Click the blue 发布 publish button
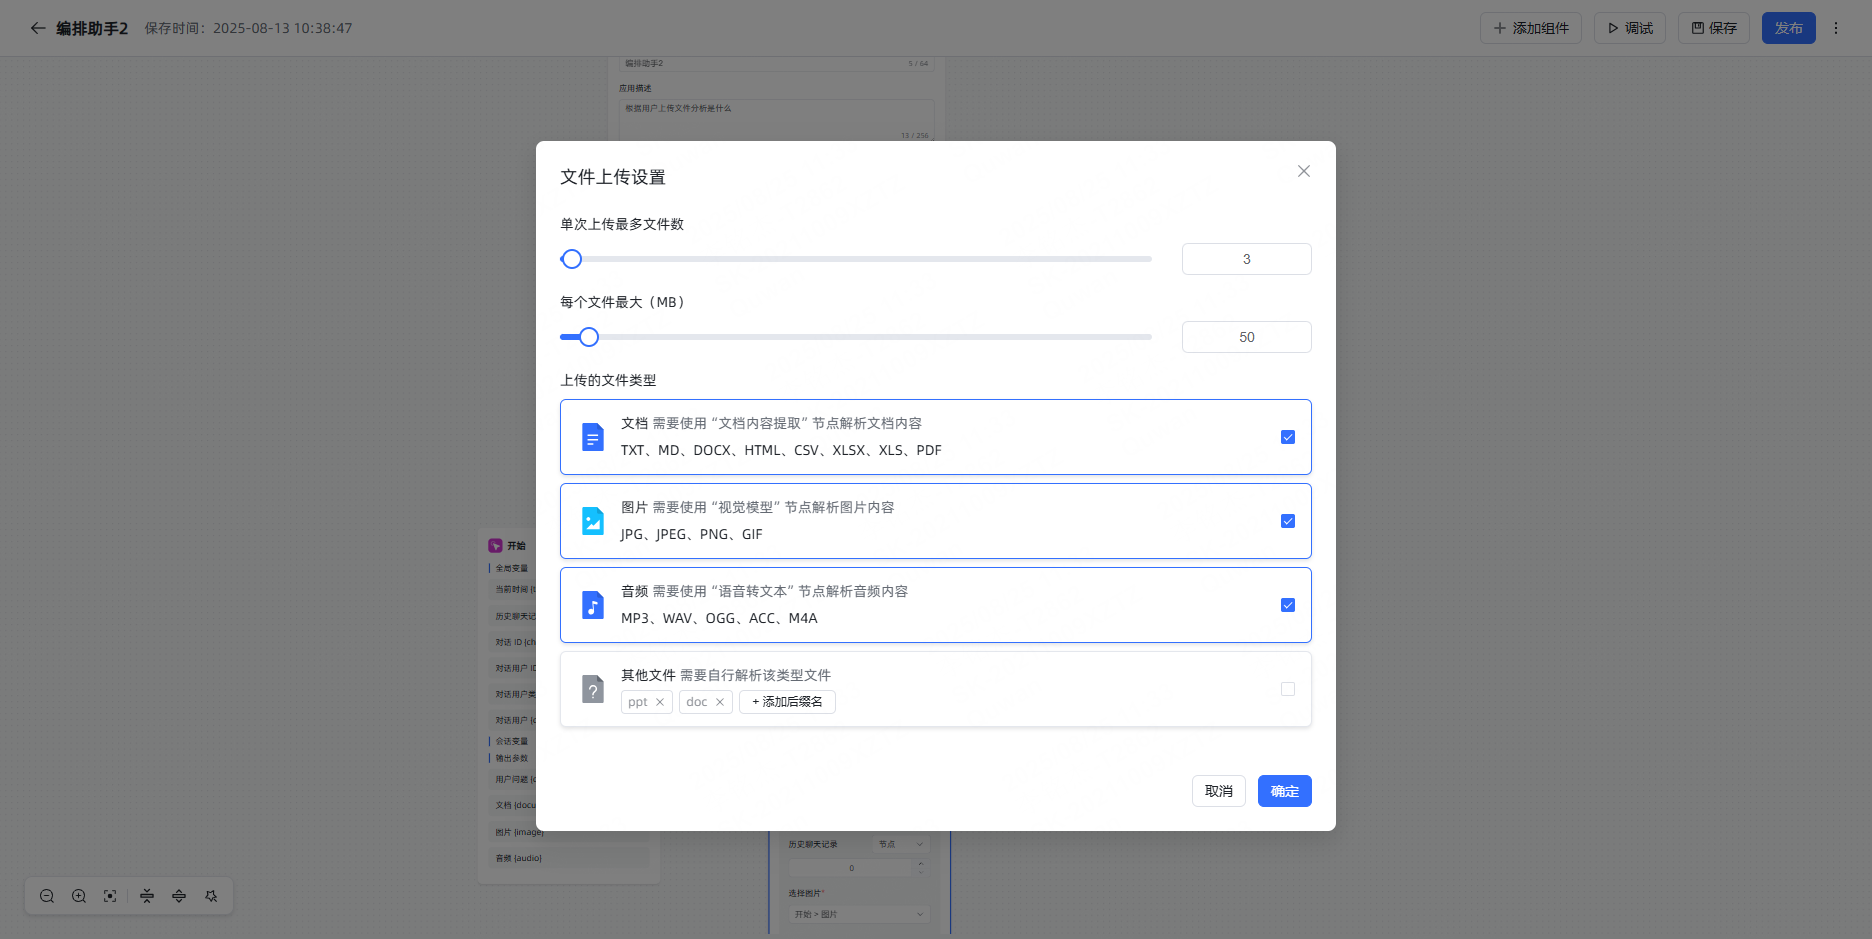This screenshot has width=1872, height=939. (1789, 28)
